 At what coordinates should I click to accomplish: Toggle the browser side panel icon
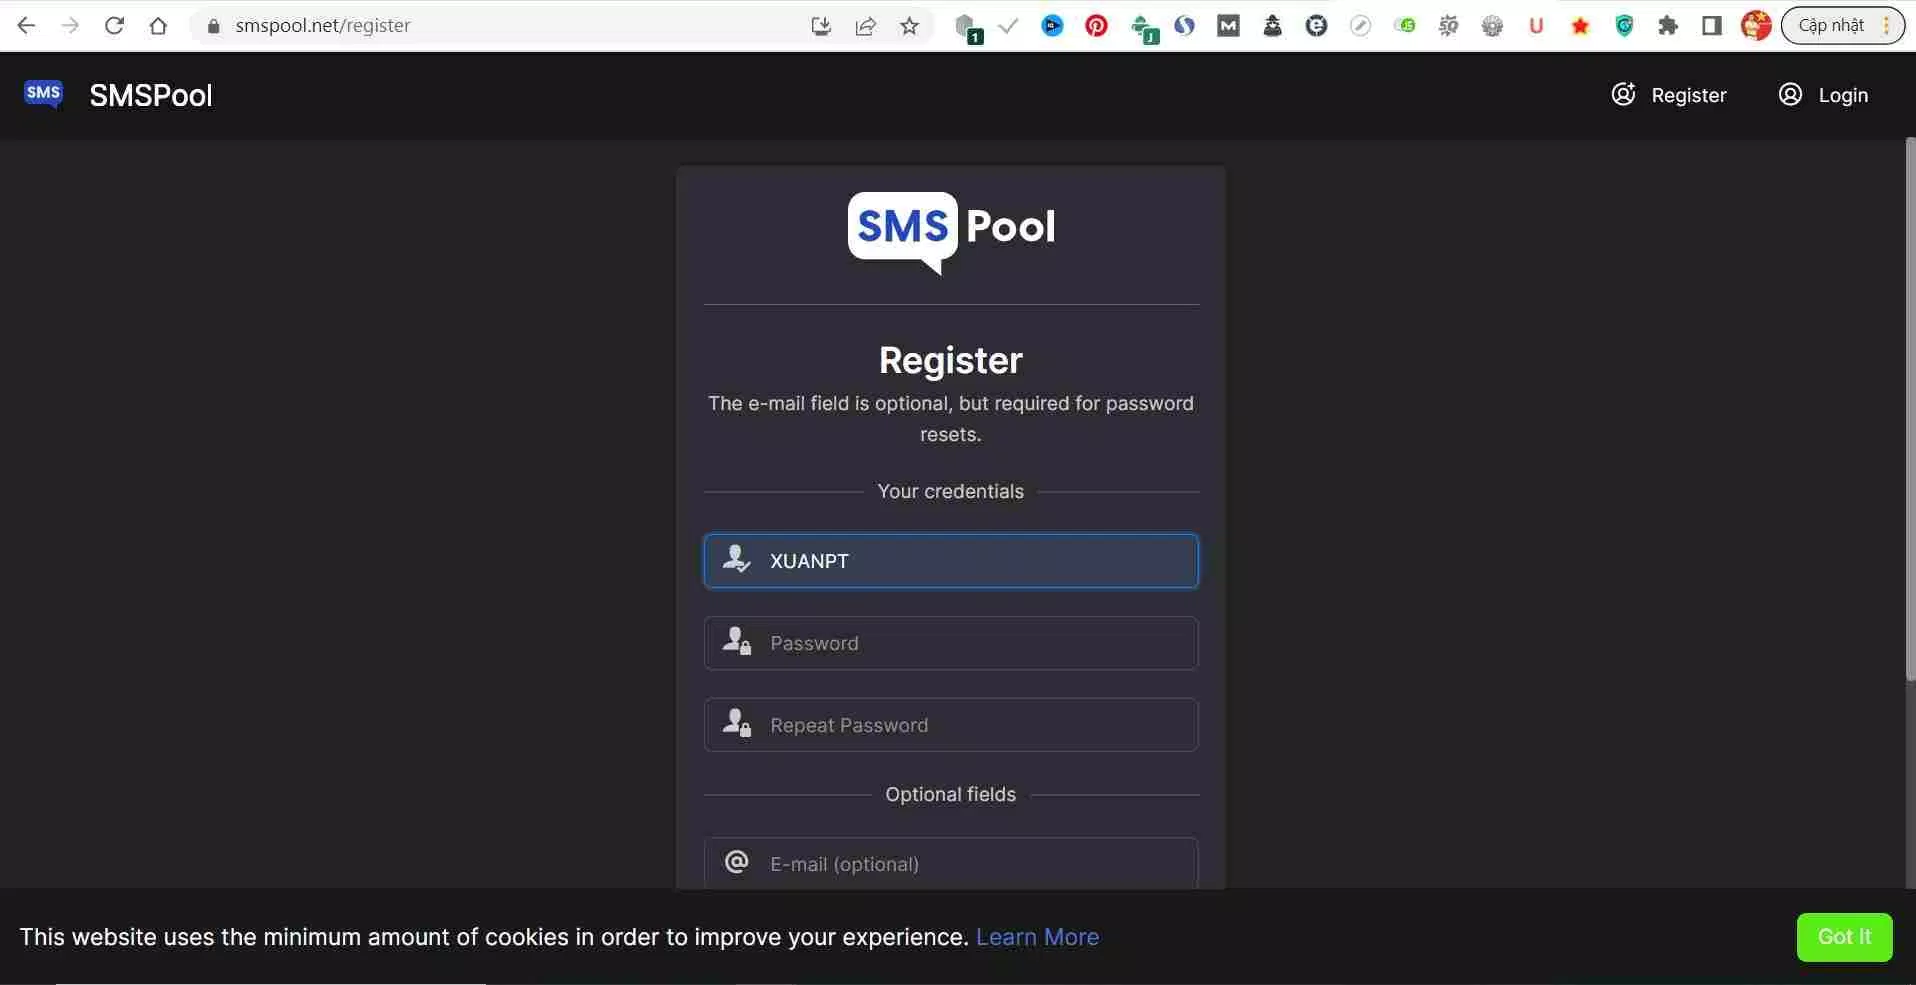tap(1712, 26)
